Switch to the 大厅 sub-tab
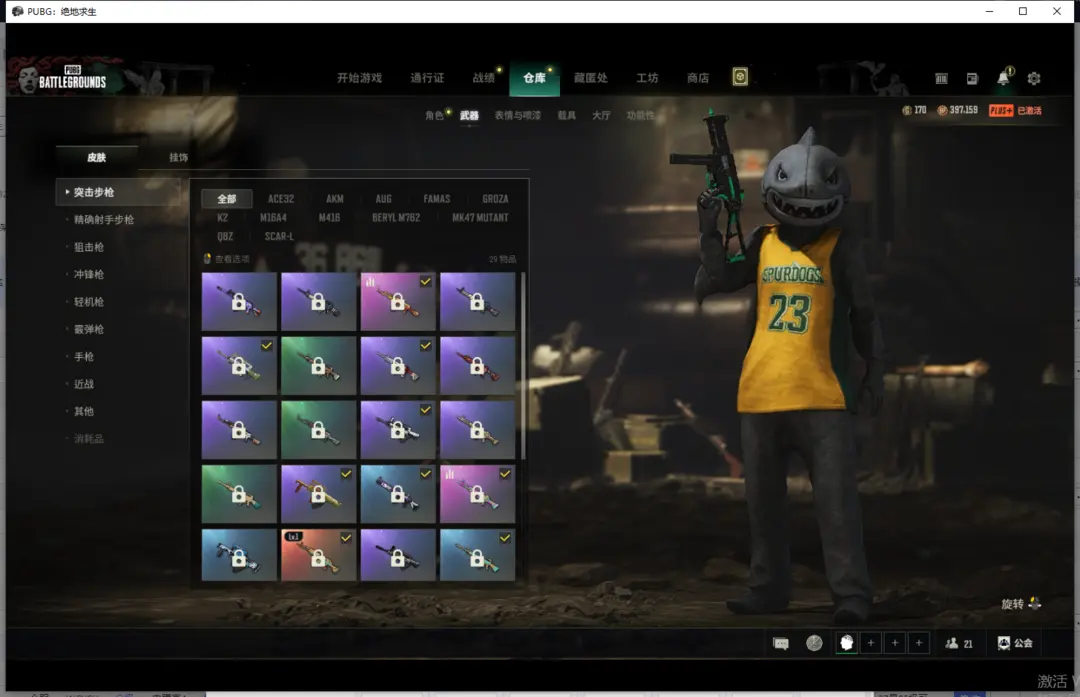 tap(601, 115)
